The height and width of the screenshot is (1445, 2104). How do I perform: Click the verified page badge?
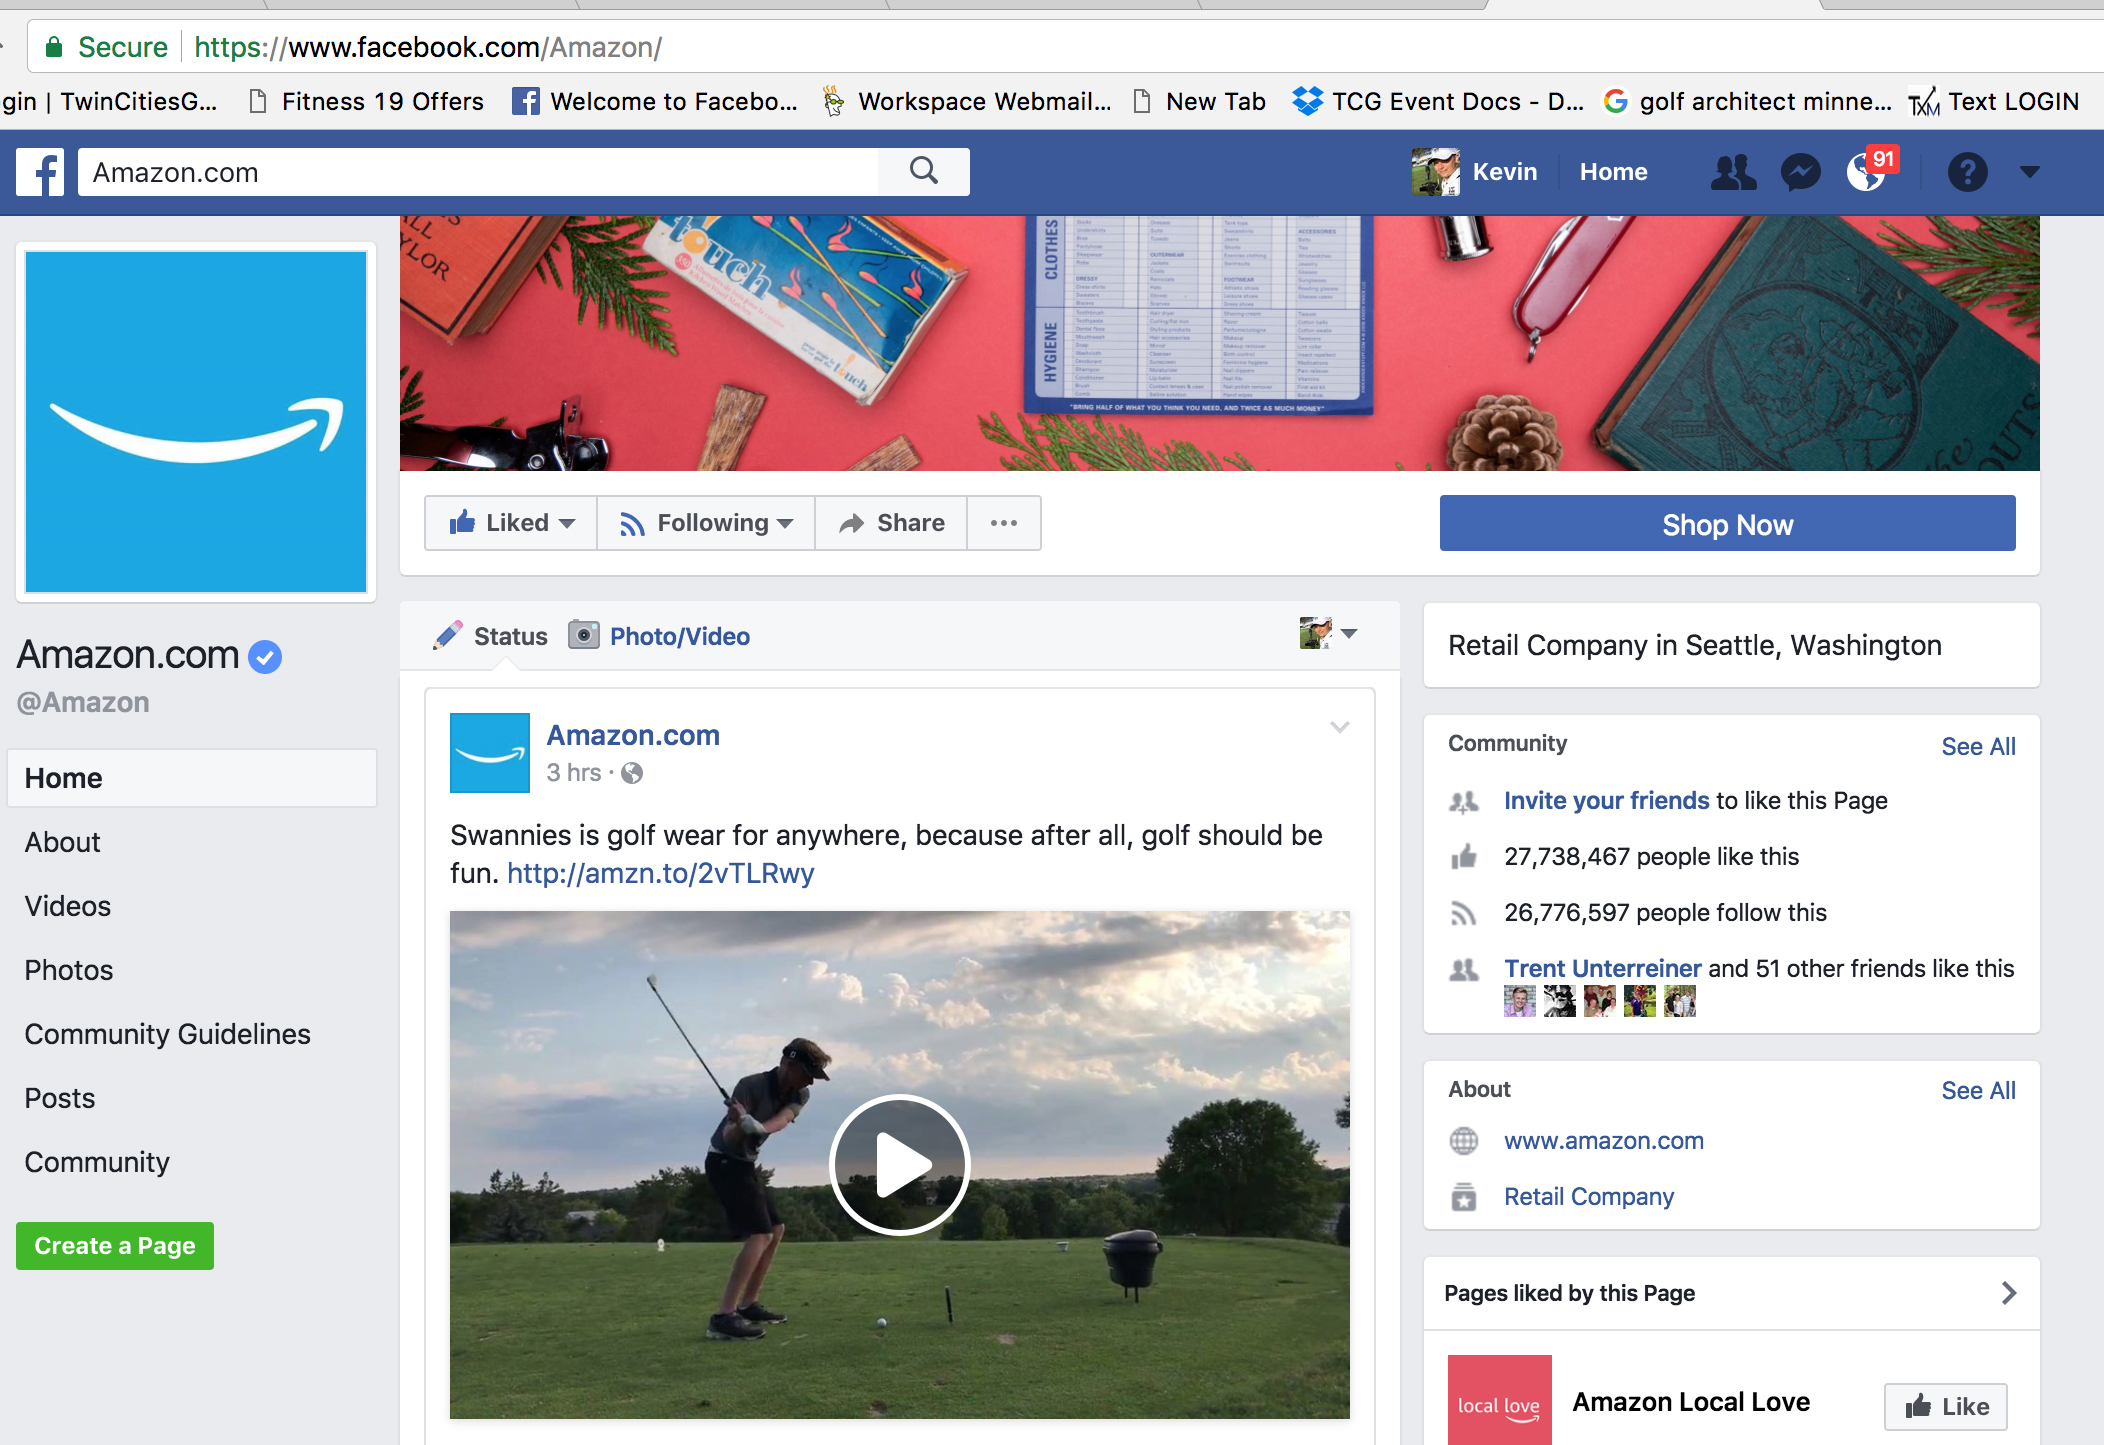(x=265, y=657)
